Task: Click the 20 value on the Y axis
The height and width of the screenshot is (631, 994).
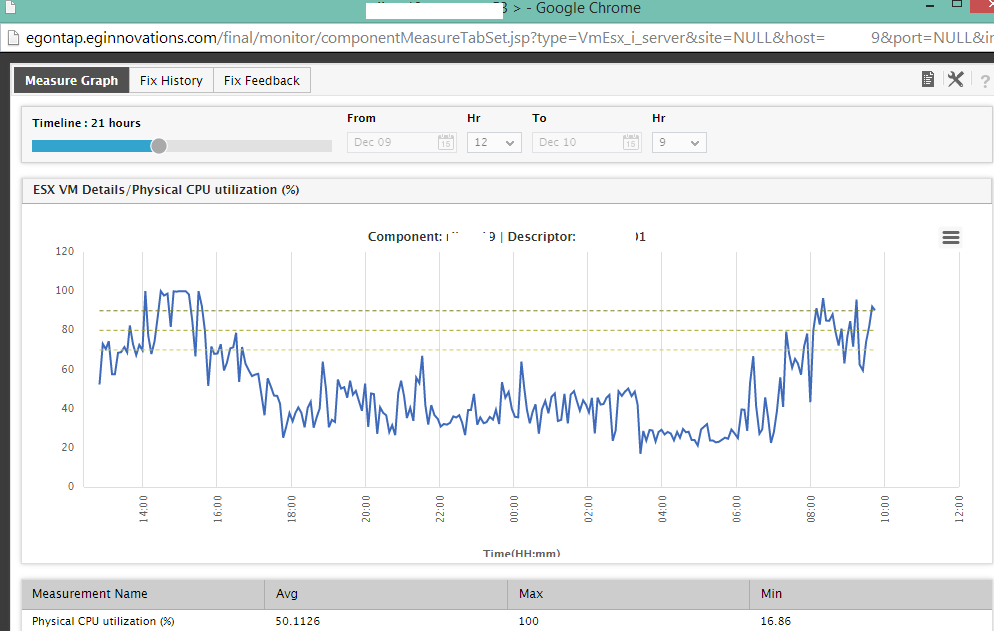Action: (x=67, y=447)
